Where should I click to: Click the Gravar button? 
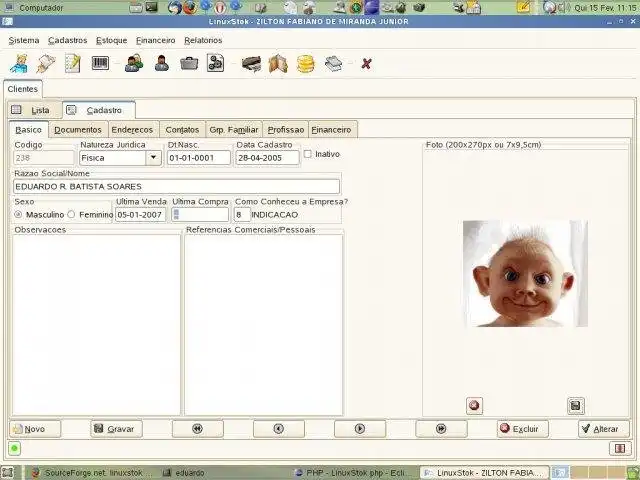coord(116,429)
